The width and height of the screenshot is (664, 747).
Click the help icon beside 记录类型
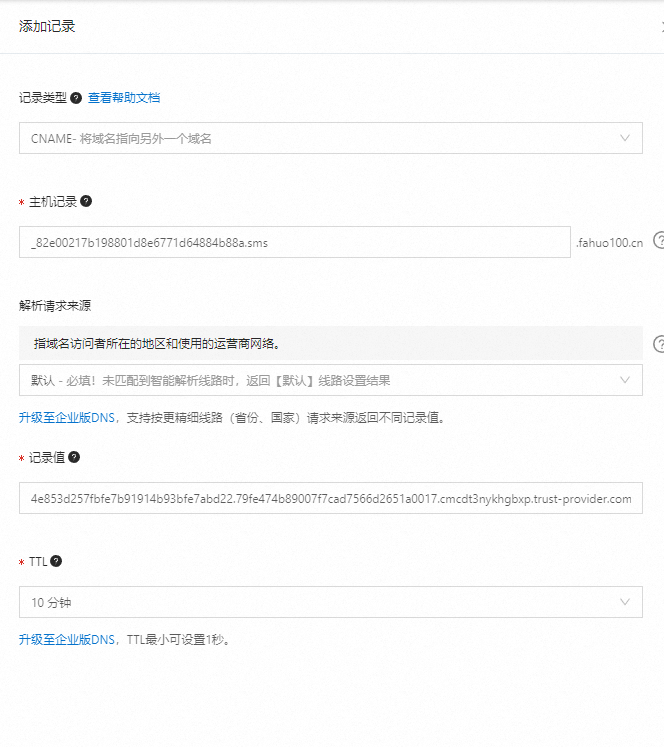point(76,98)
